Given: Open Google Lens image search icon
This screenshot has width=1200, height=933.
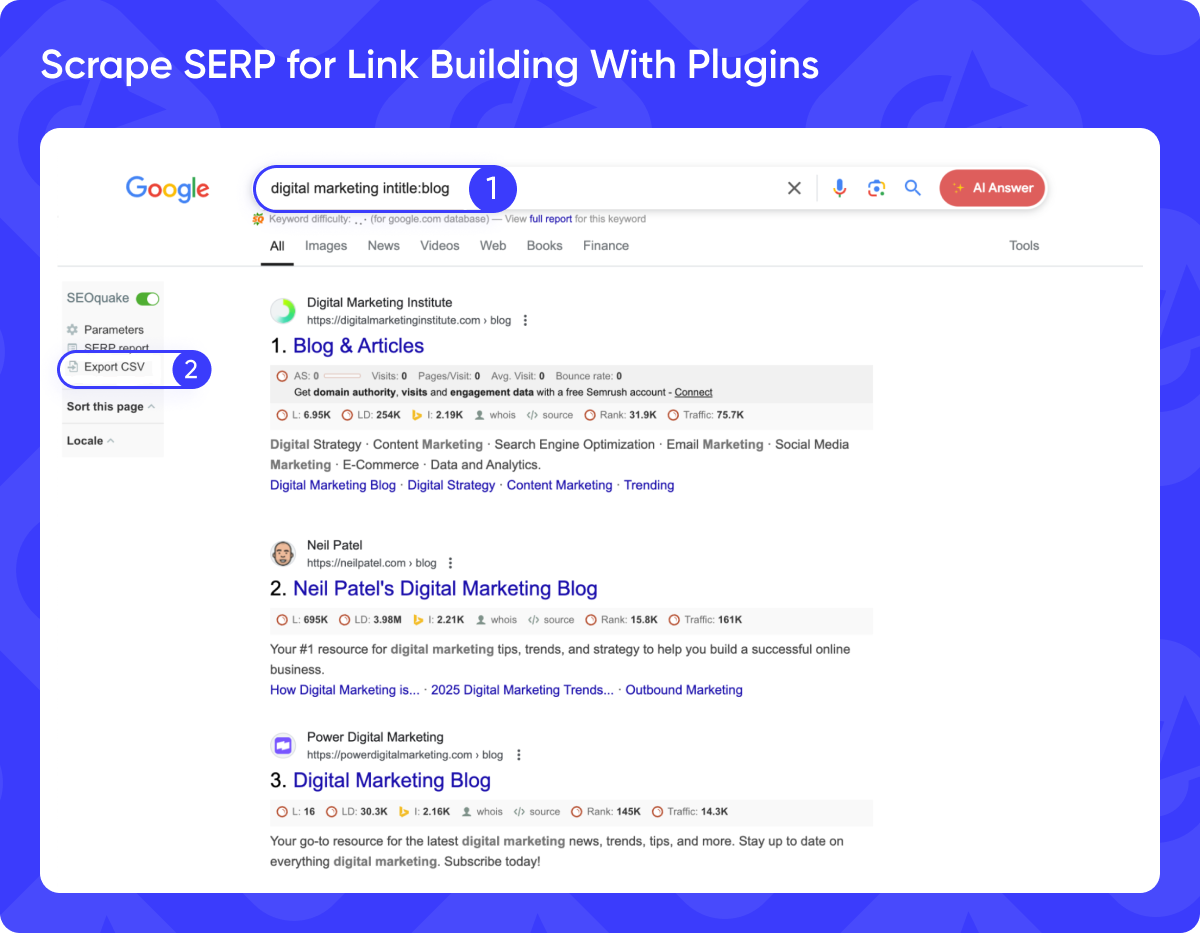Looking at the screenshot, I should 876,188.
